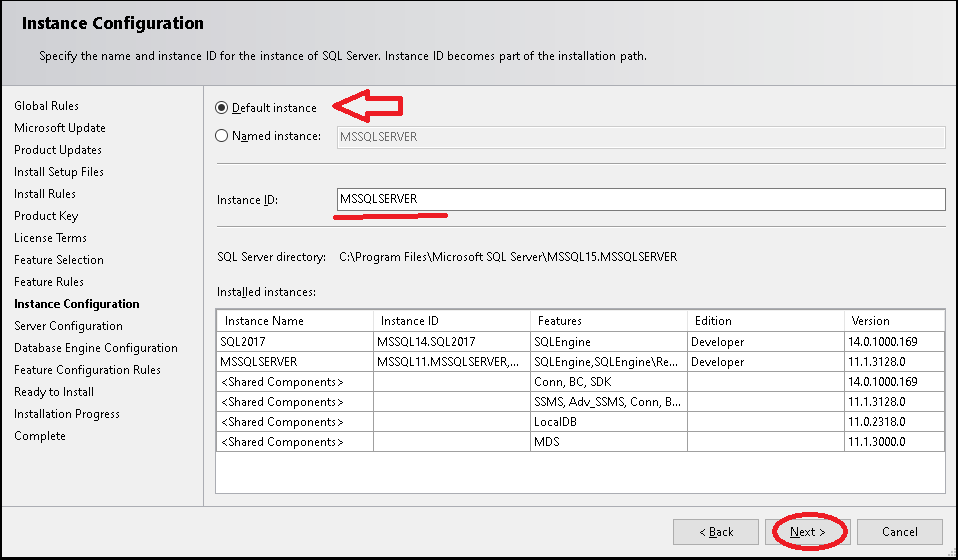Click the SQL Server directory path text
The width and height of the screenshot is (958, 560).
point(508,257)
